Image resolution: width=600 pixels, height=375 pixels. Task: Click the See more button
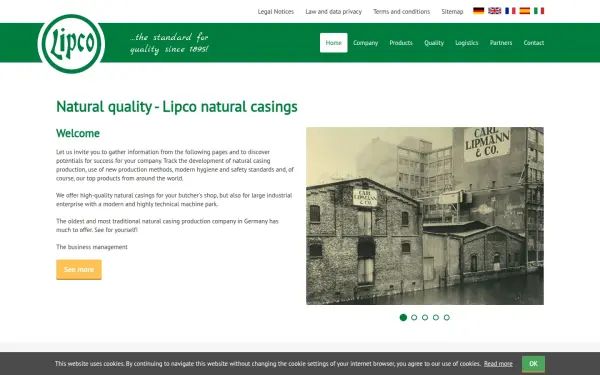[x=79, y=269]
